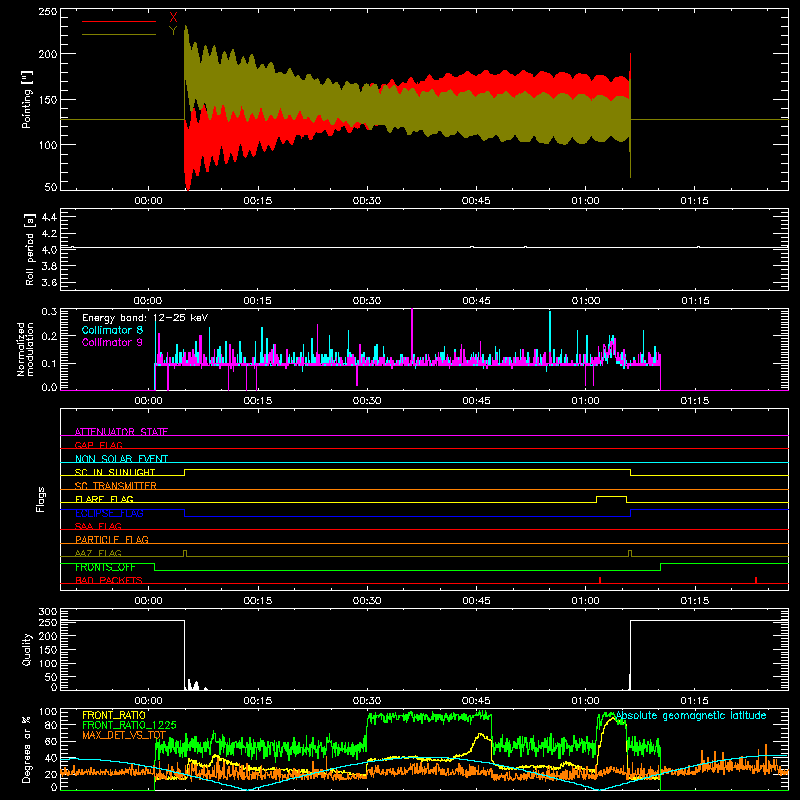Click the Collimator 8 legend entry
The width and height of the screenshot is (800, 800).
pos(112,330)
